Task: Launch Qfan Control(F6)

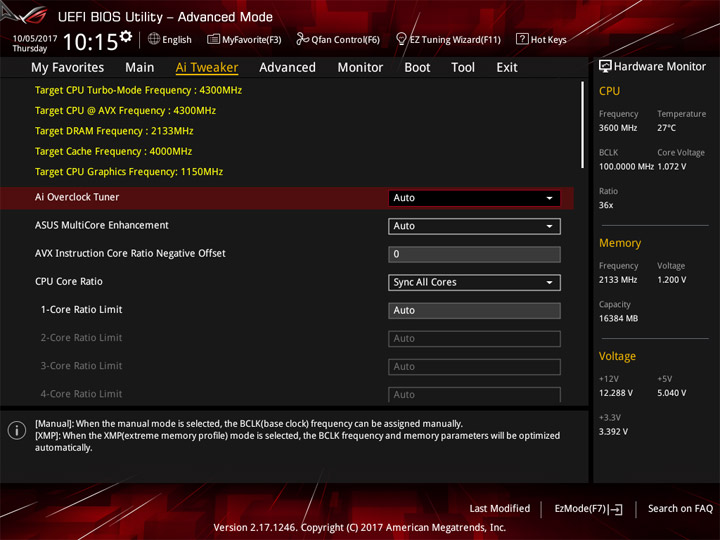Action: point(338,39)
